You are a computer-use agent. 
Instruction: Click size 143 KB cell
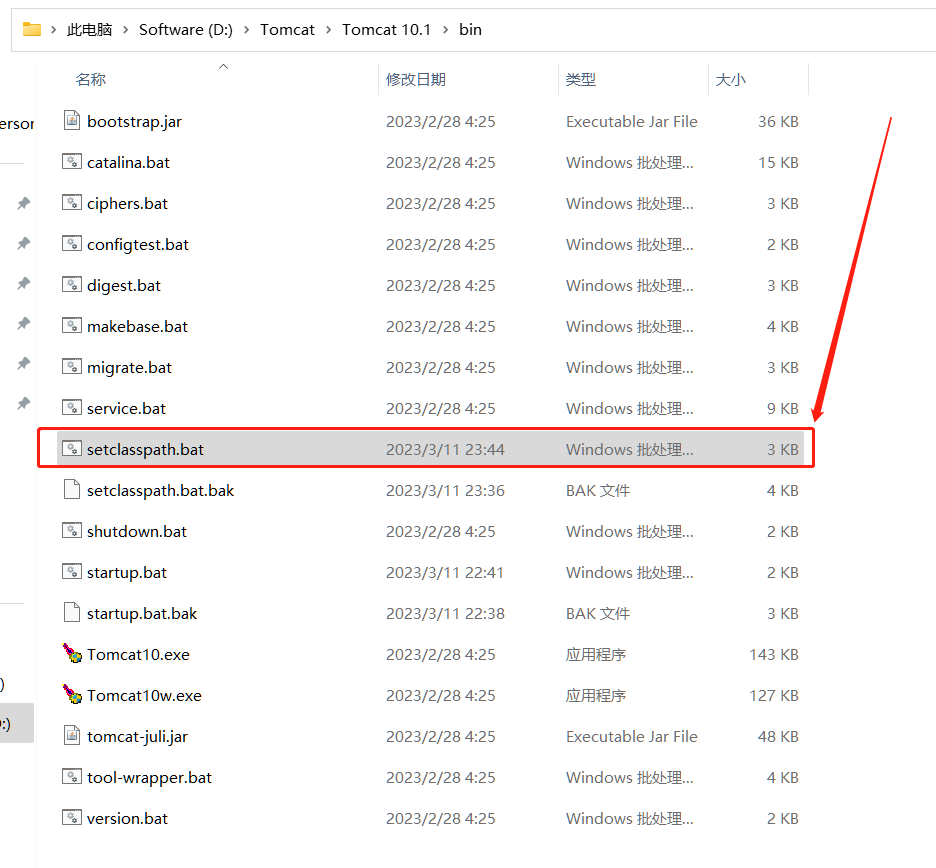click(x=774, y=654)
